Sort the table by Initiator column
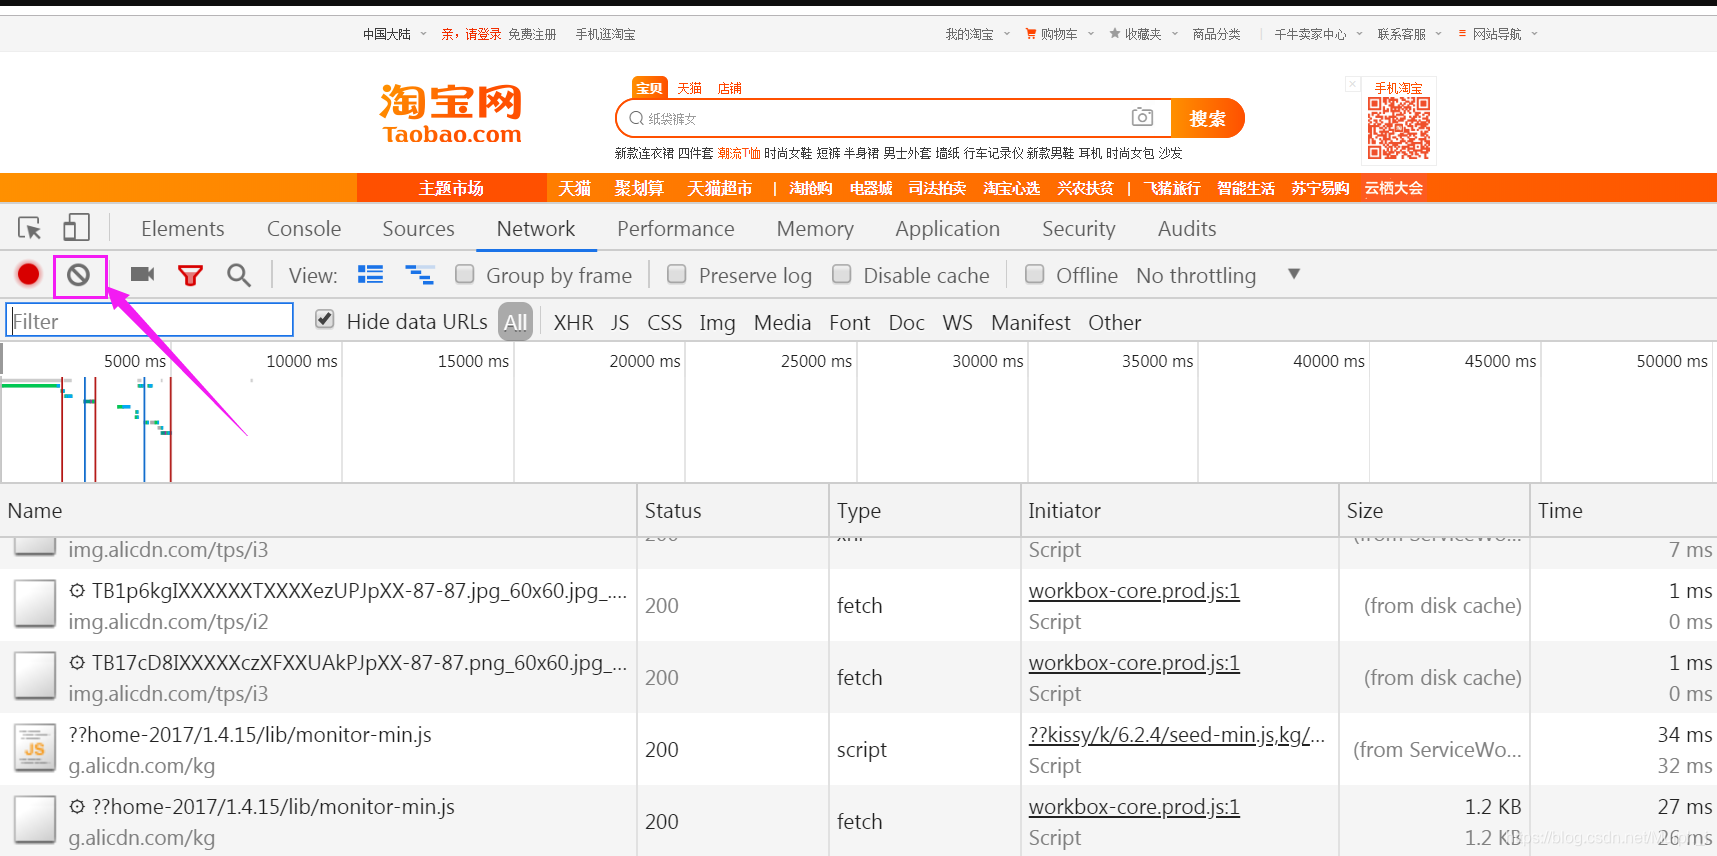Image resolution: width=1717 pixels, height=856 pixels. [1180, 510]
